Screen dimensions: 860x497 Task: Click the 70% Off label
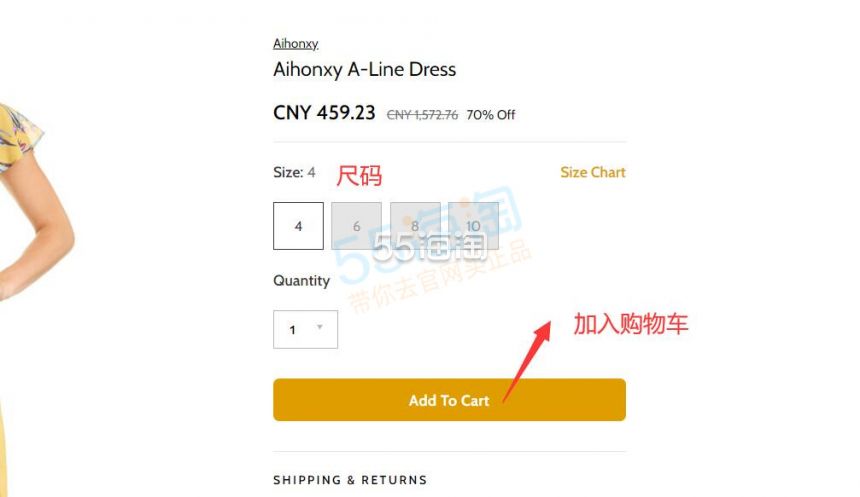pos(490,115)
